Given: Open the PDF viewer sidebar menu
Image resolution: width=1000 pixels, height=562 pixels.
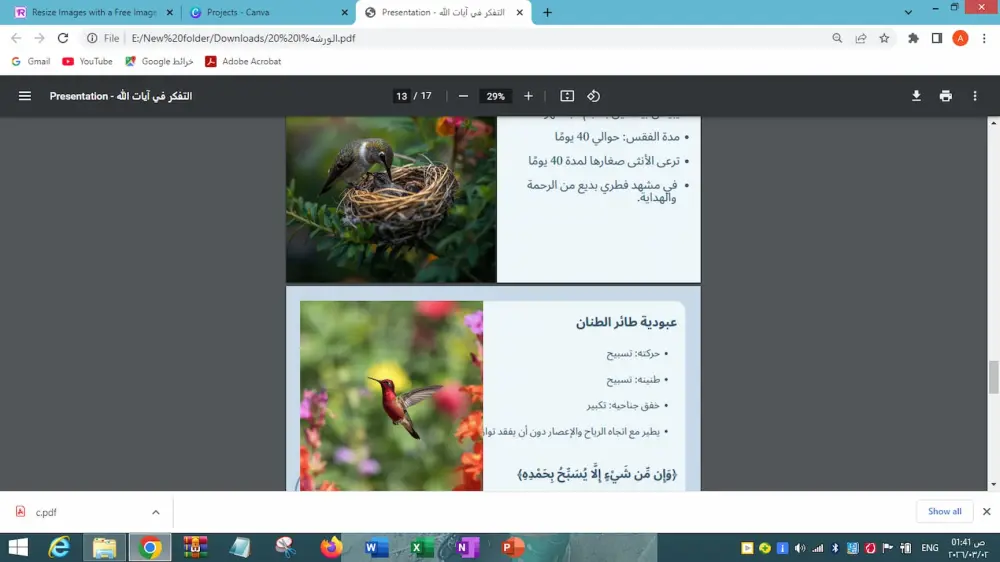Looking at the screenshot, I should point(25,96).
